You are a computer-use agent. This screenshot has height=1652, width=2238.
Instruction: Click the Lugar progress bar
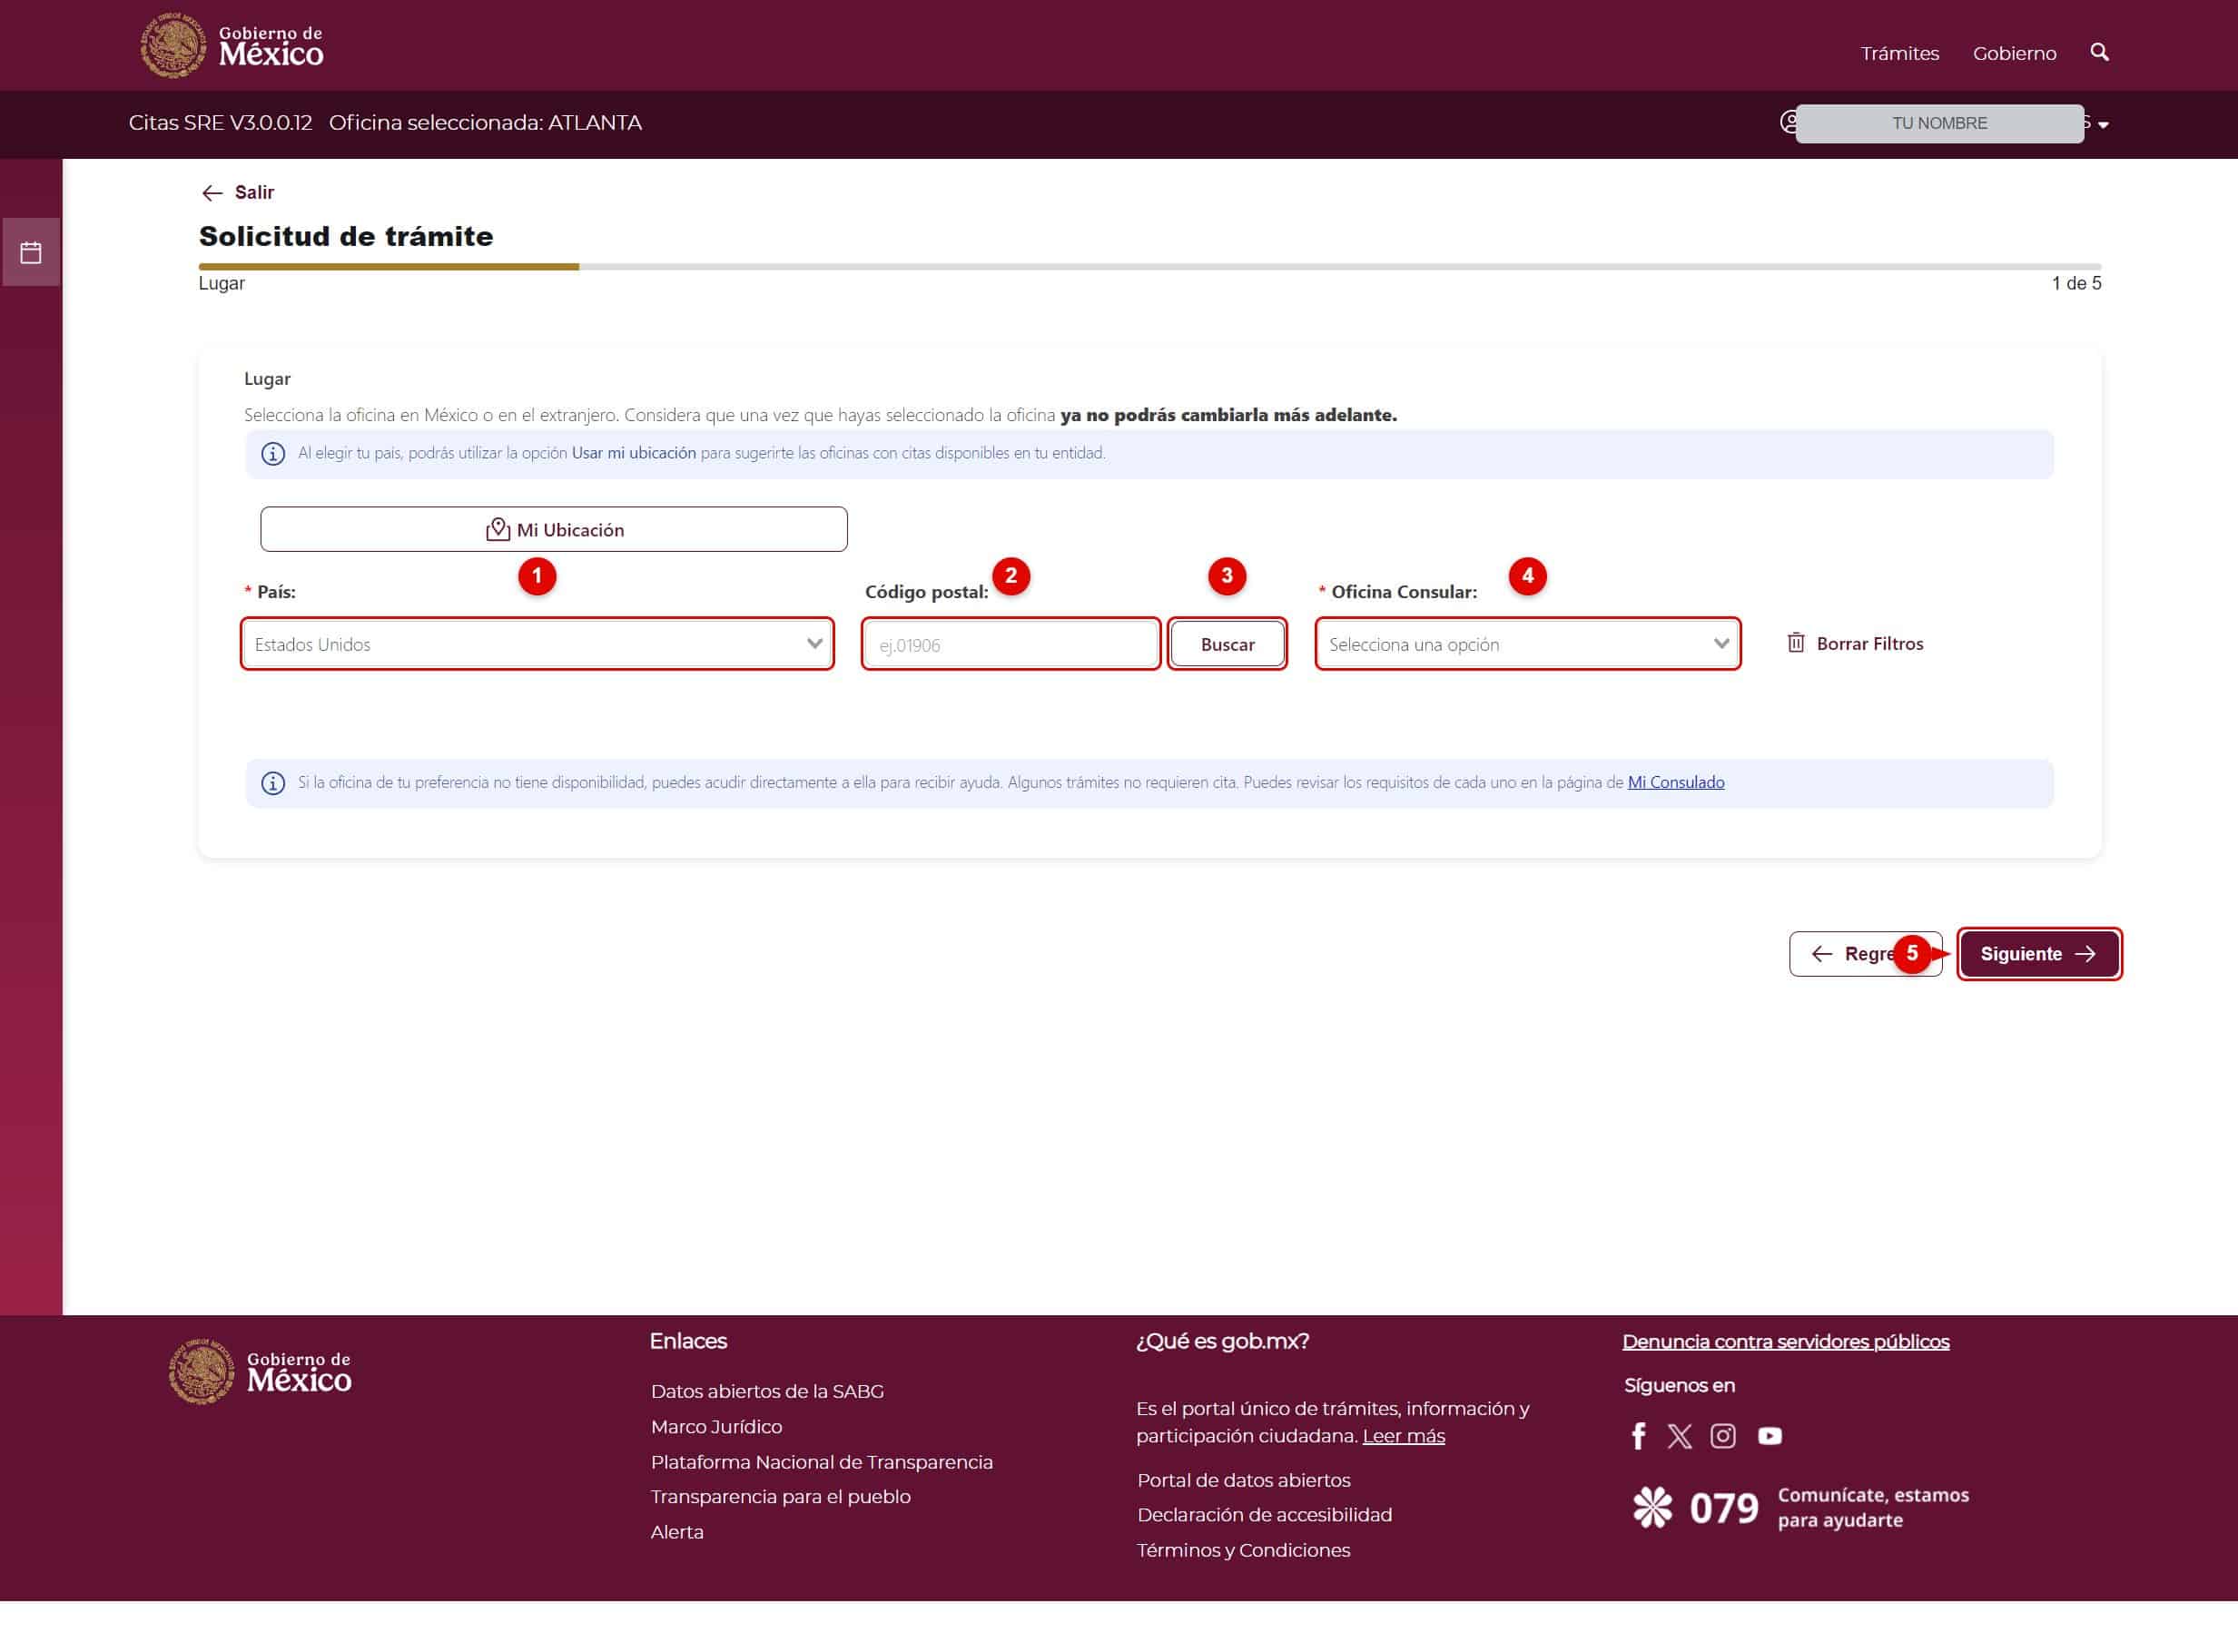point(1149,266)
